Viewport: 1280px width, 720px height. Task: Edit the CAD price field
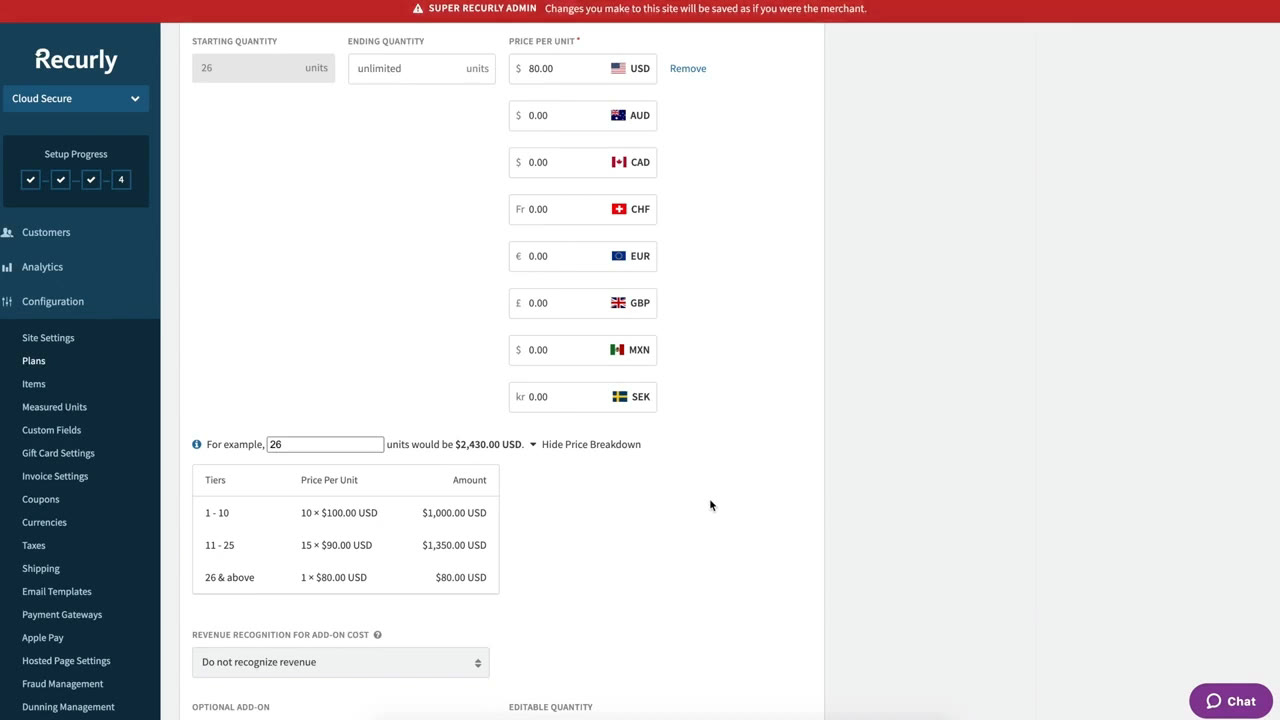coord(583,162)
